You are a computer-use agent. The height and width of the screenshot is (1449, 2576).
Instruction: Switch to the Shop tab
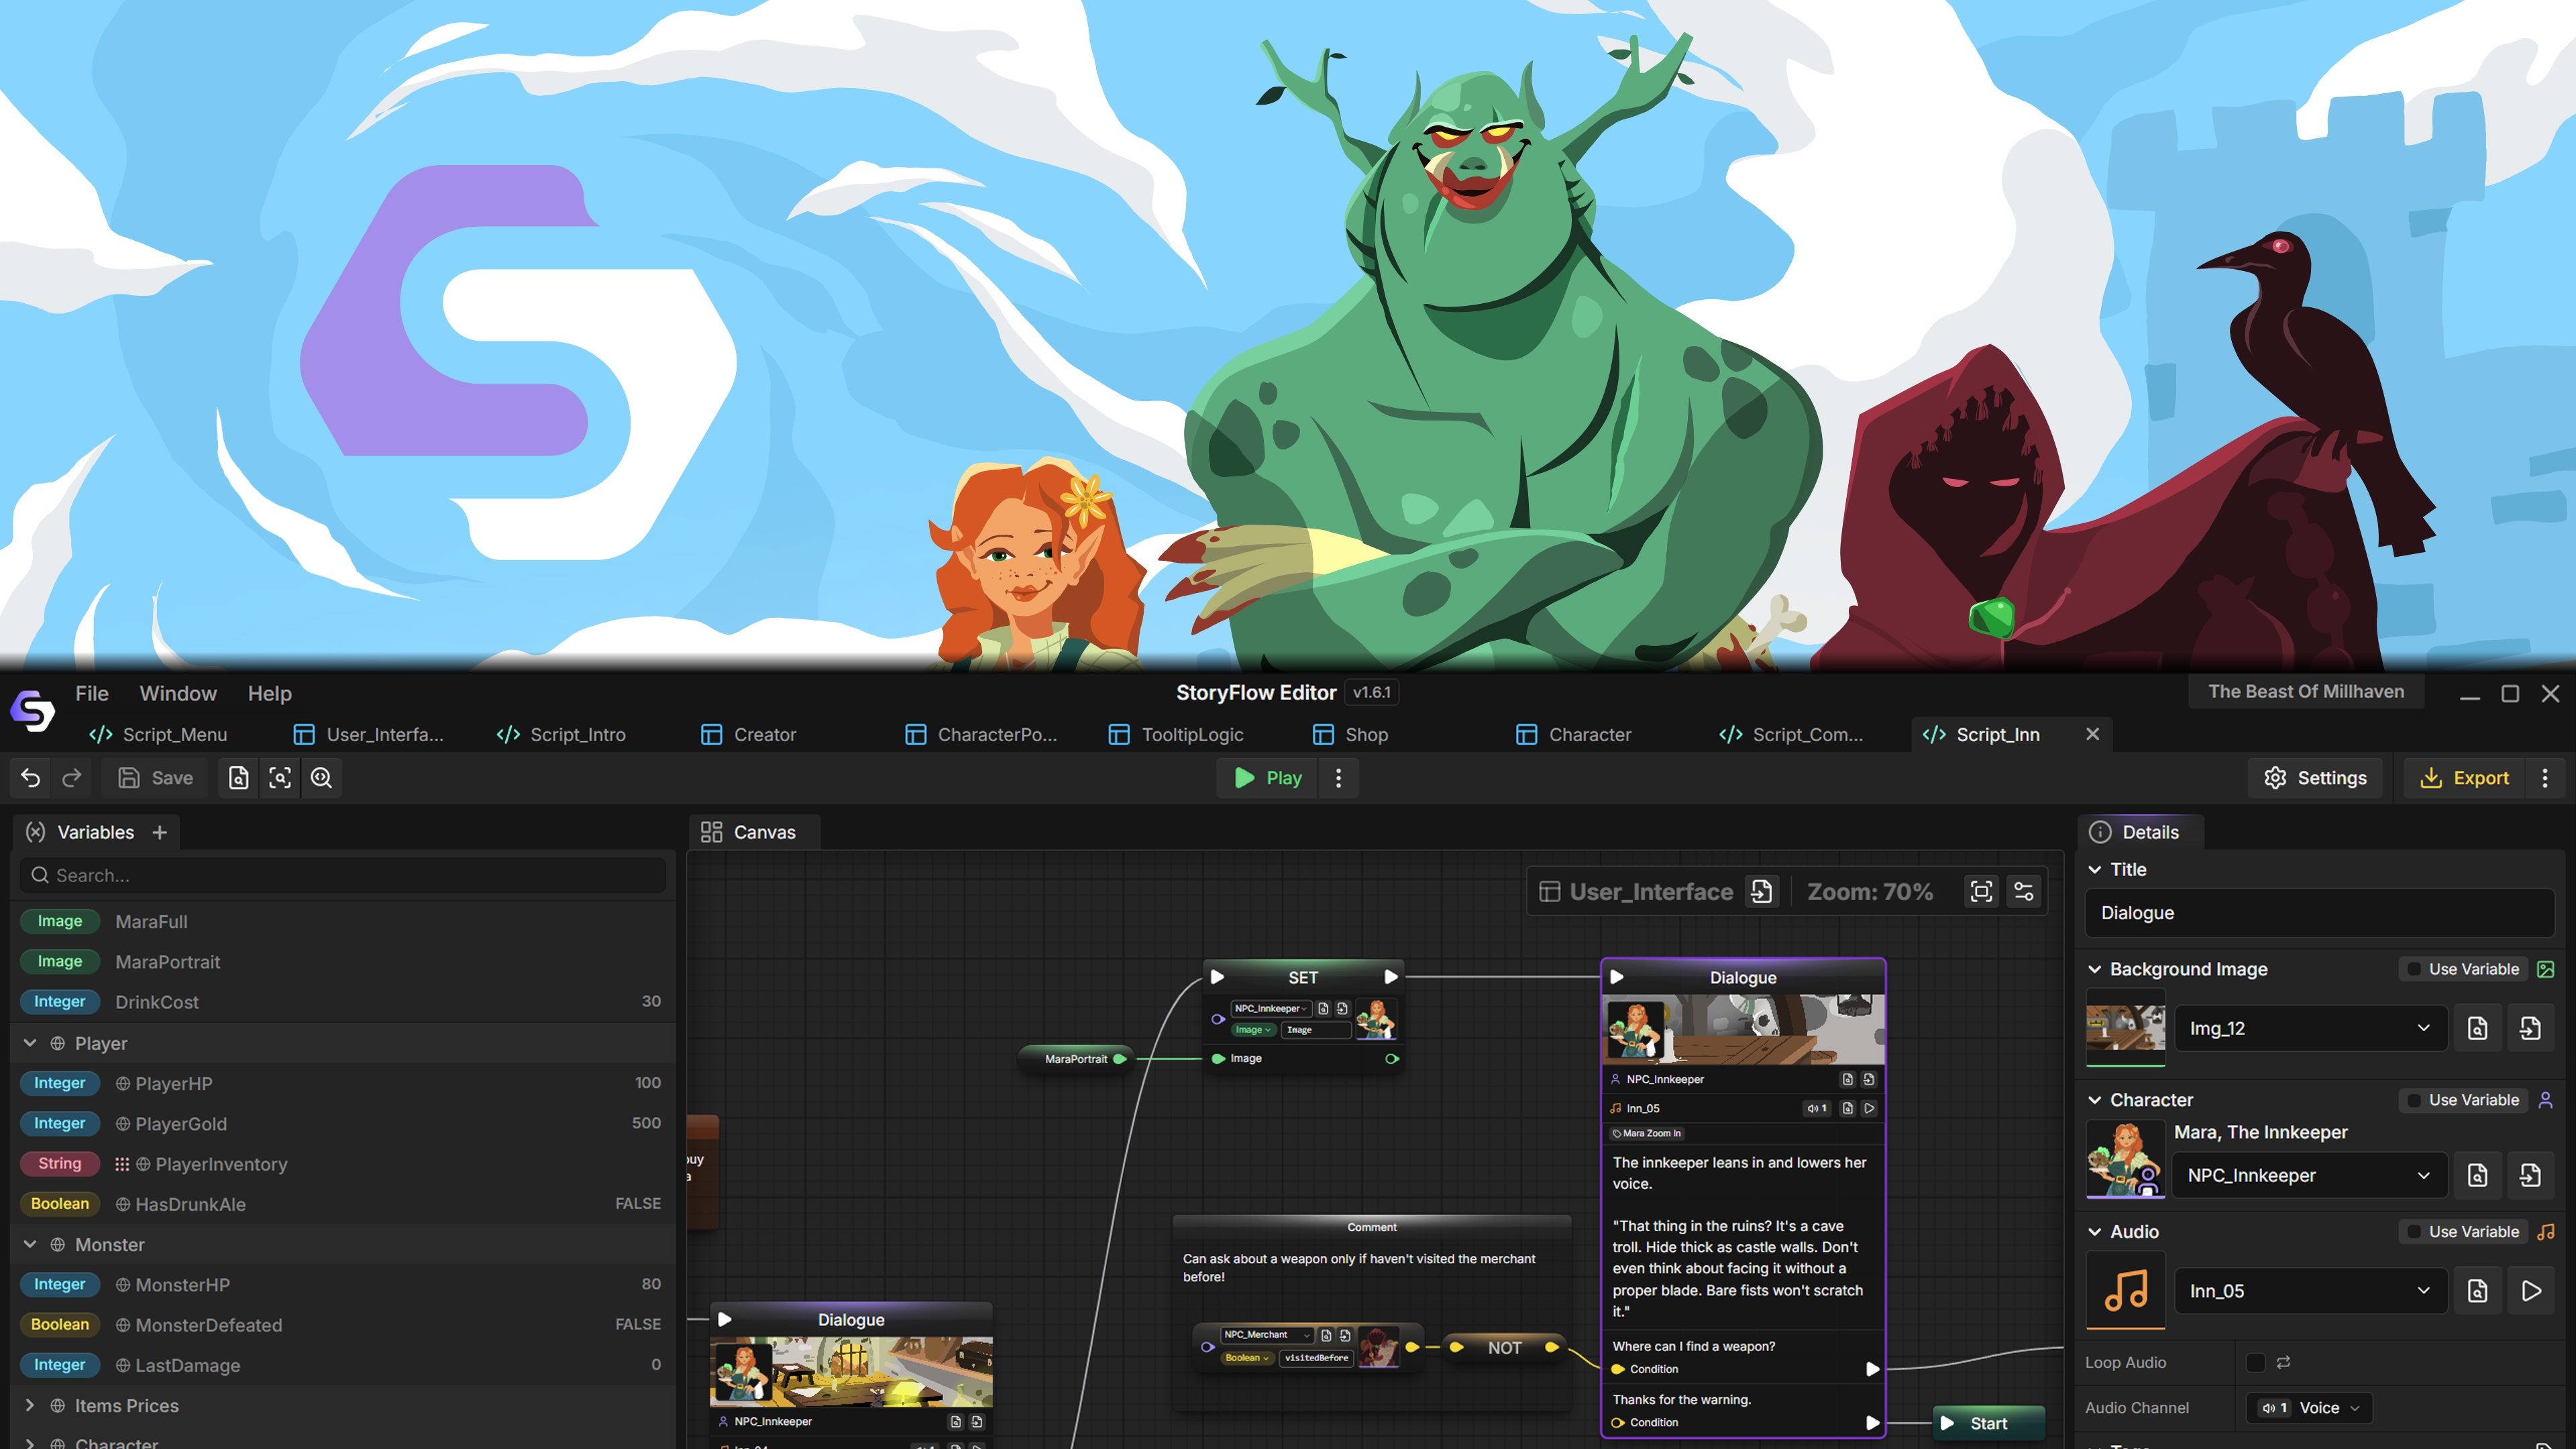[1350, 734]
